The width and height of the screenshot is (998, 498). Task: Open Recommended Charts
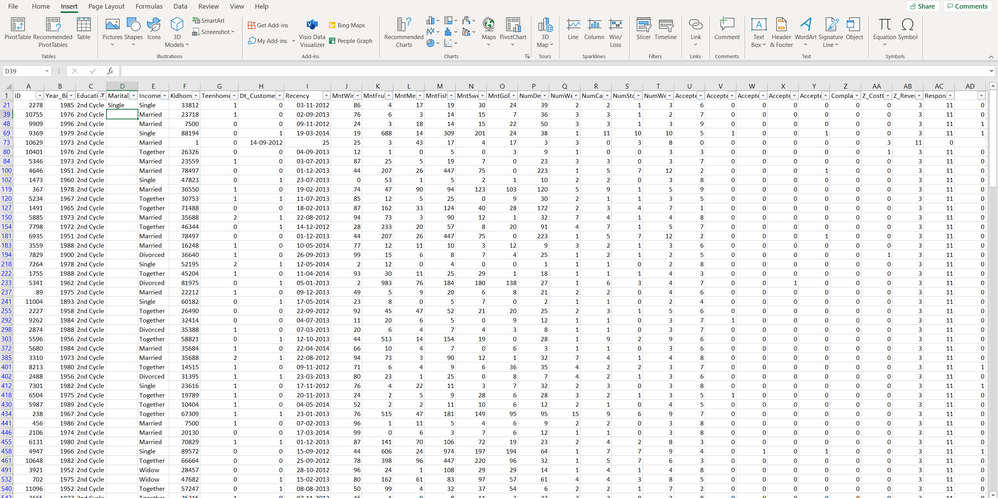tap(404, 32)
